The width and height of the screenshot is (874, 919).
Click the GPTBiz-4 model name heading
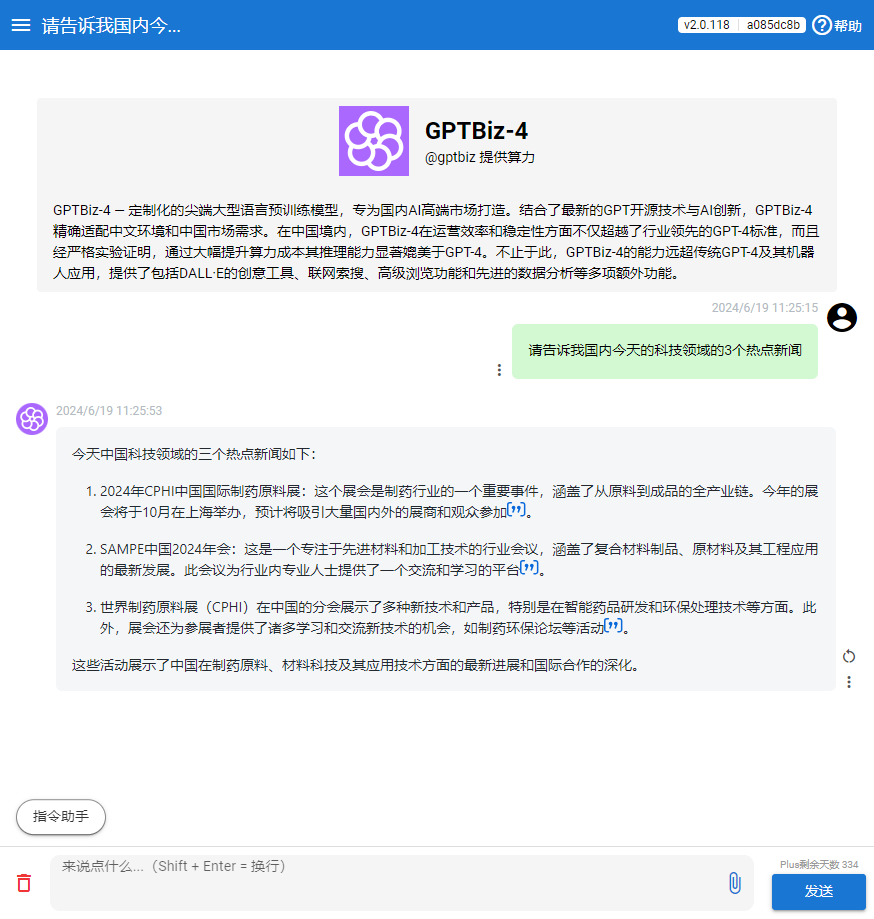(x=476, y=131)
